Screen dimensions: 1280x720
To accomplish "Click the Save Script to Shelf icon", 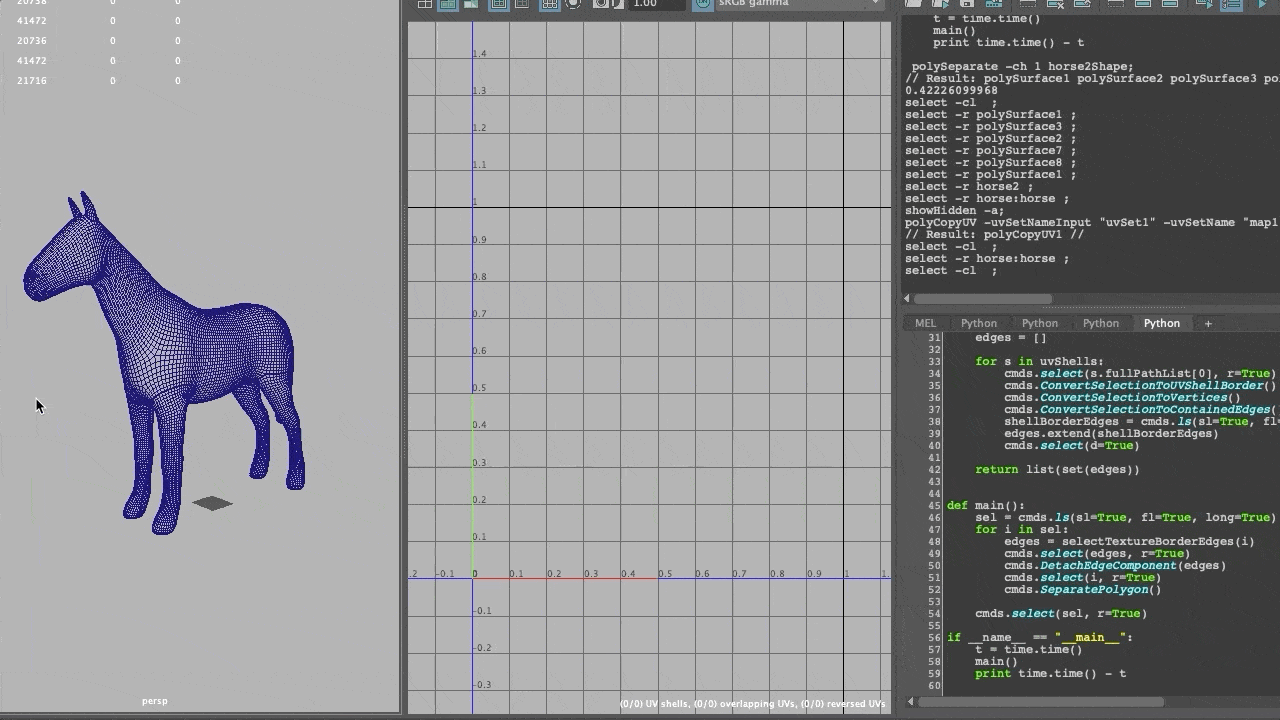I will [994, 4].
